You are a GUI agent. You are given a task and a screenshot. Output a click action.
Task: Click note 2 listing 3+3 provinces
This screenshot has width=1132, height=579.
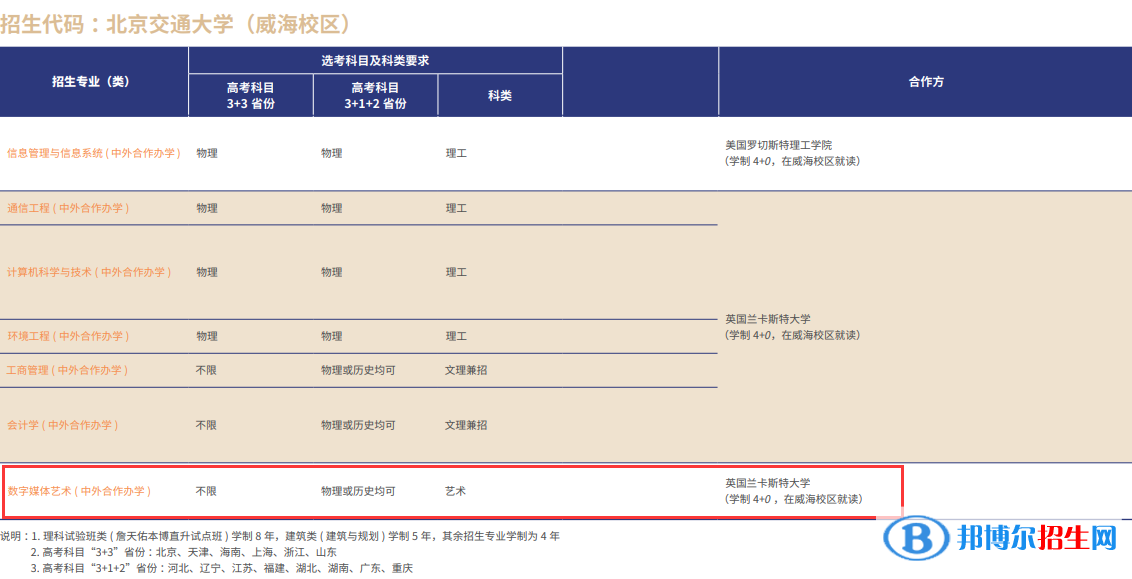pos(183,552)
